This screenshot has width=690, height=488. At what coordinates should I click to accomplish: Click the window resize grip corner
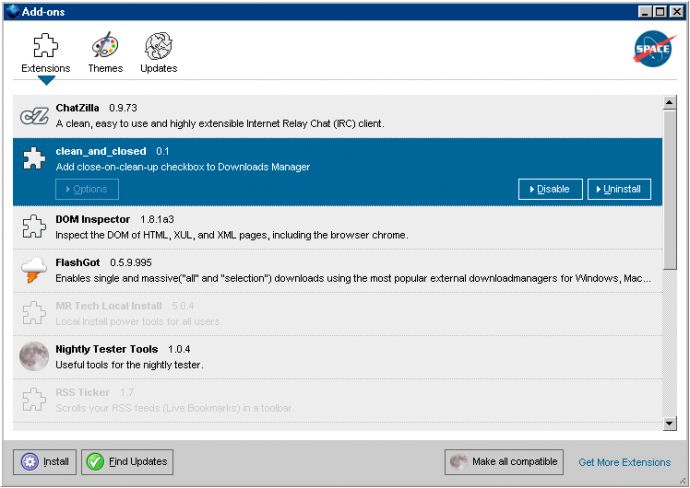click(683, 481)
